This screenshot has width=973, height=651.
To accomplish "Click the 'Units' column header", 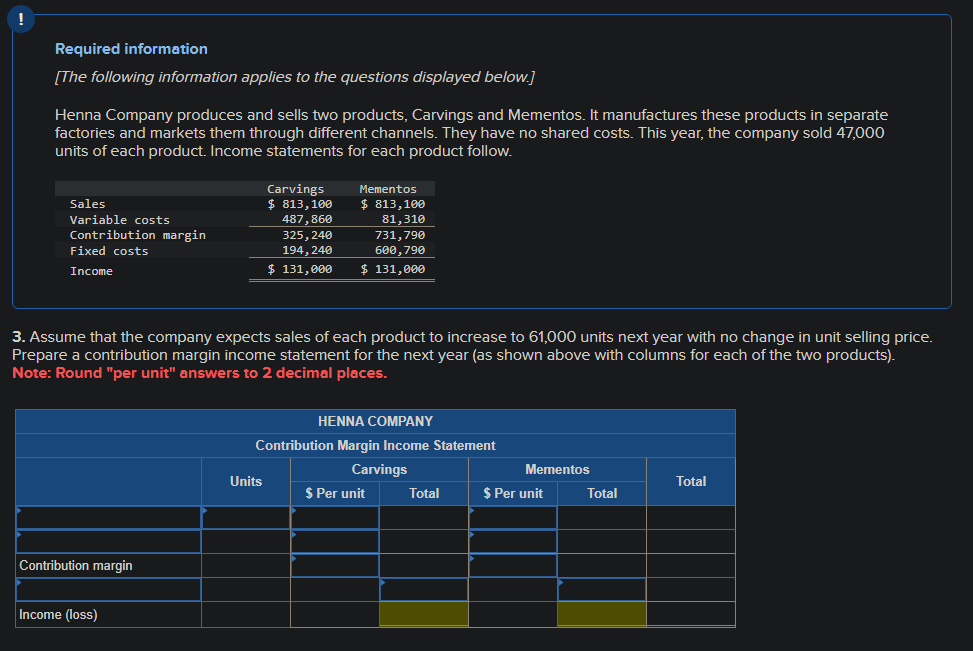I will click(x=246, y=482).
